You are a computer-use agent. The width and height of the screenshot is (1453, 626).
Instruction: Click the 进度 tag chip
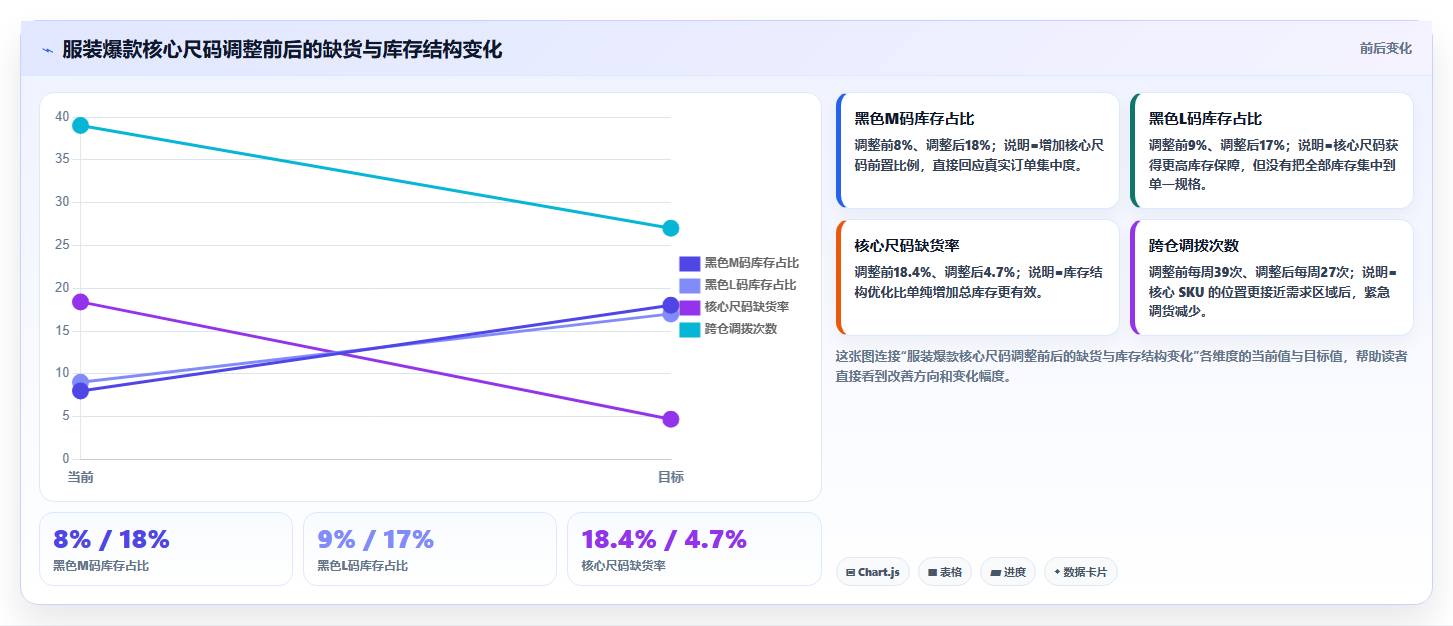(1008, 572)
